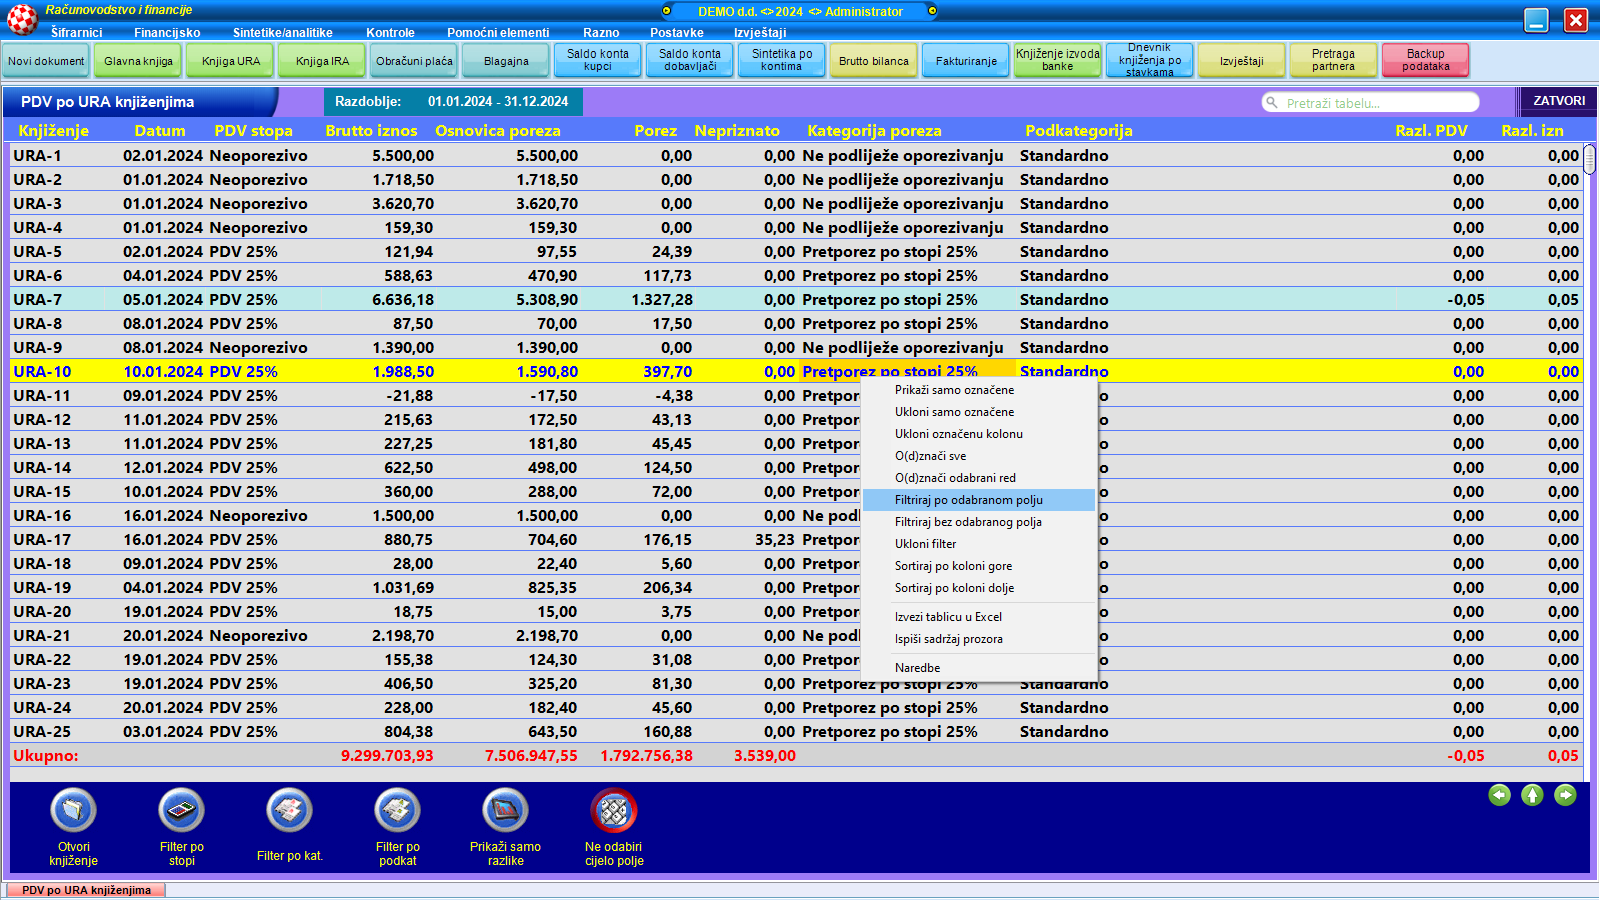
Task: Toggle the Ne odabiri cijelo polje icon
Action: point(614,811)
